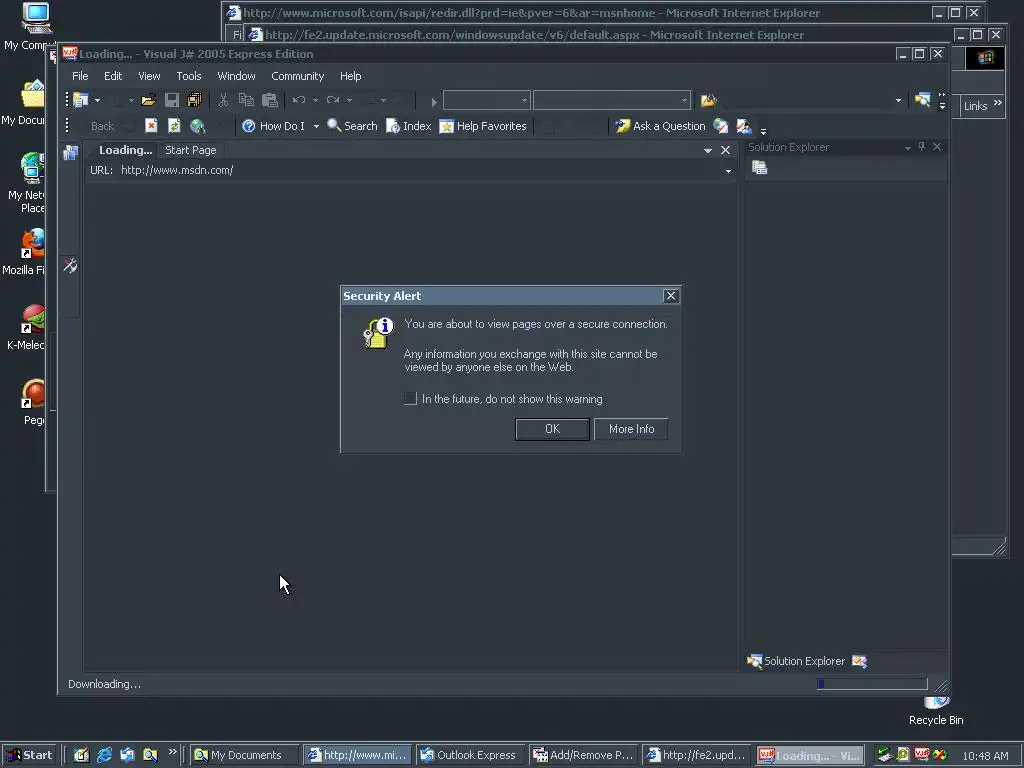Launch Internet Explorer from quick launch
The width and height of the screenshot is (1024, 768).
click(104, 755)
